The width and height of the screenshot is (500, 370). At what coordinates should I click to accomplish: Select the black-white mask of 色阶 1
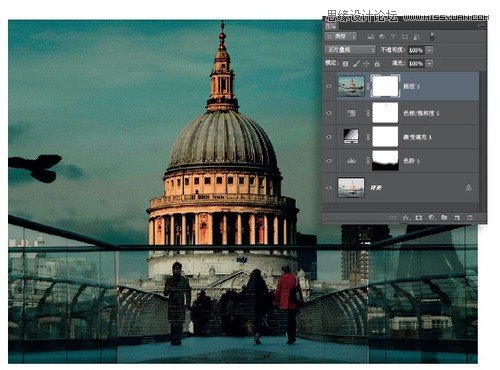tap(385, 160)
